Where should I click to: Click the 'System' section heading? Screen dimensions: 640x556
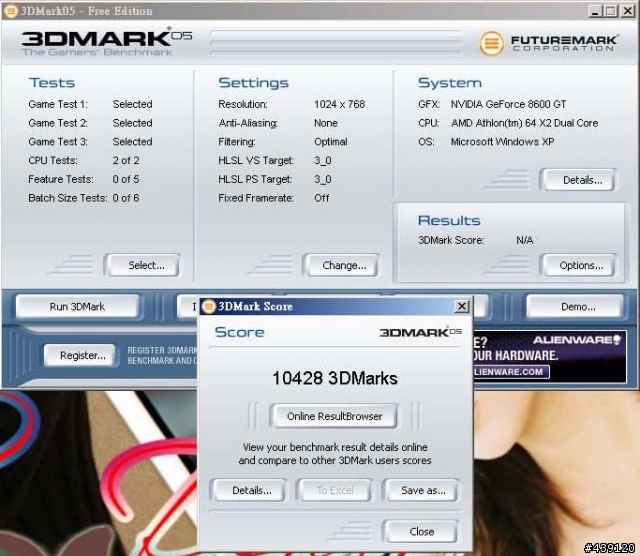pos(450,83)
